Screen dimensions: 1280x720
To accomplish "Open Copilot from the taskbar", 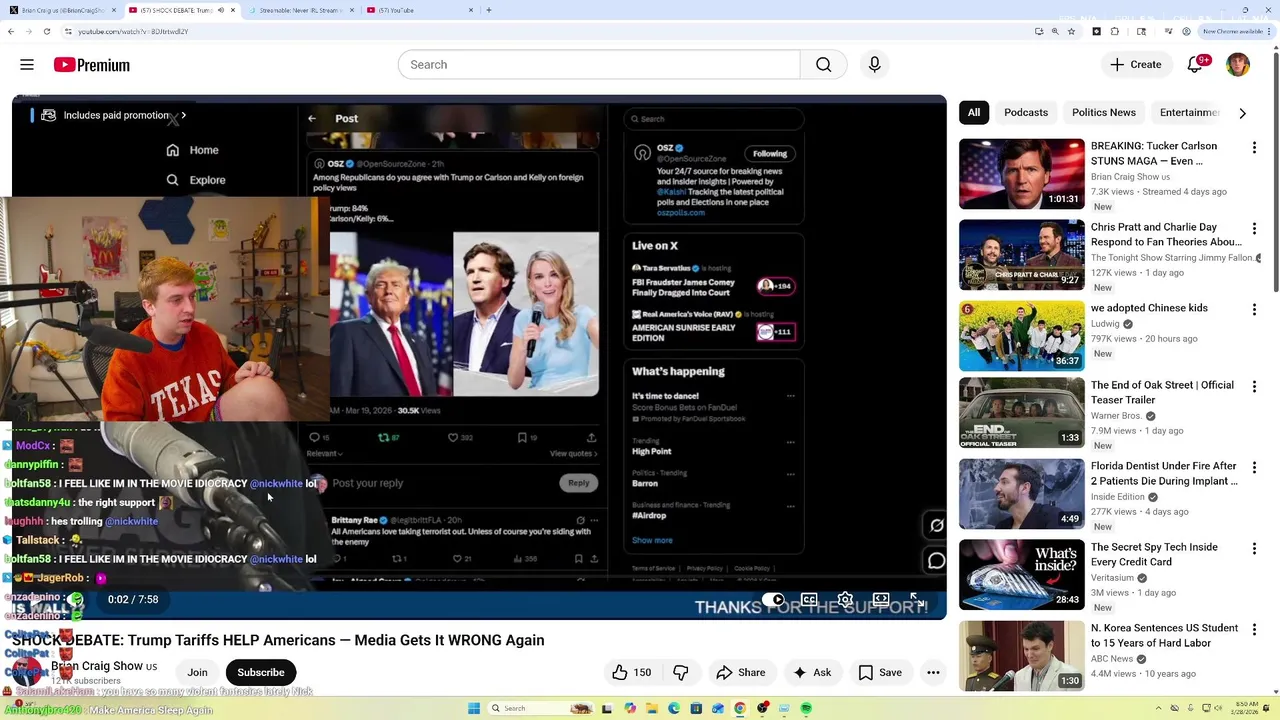I will [630, 708].
